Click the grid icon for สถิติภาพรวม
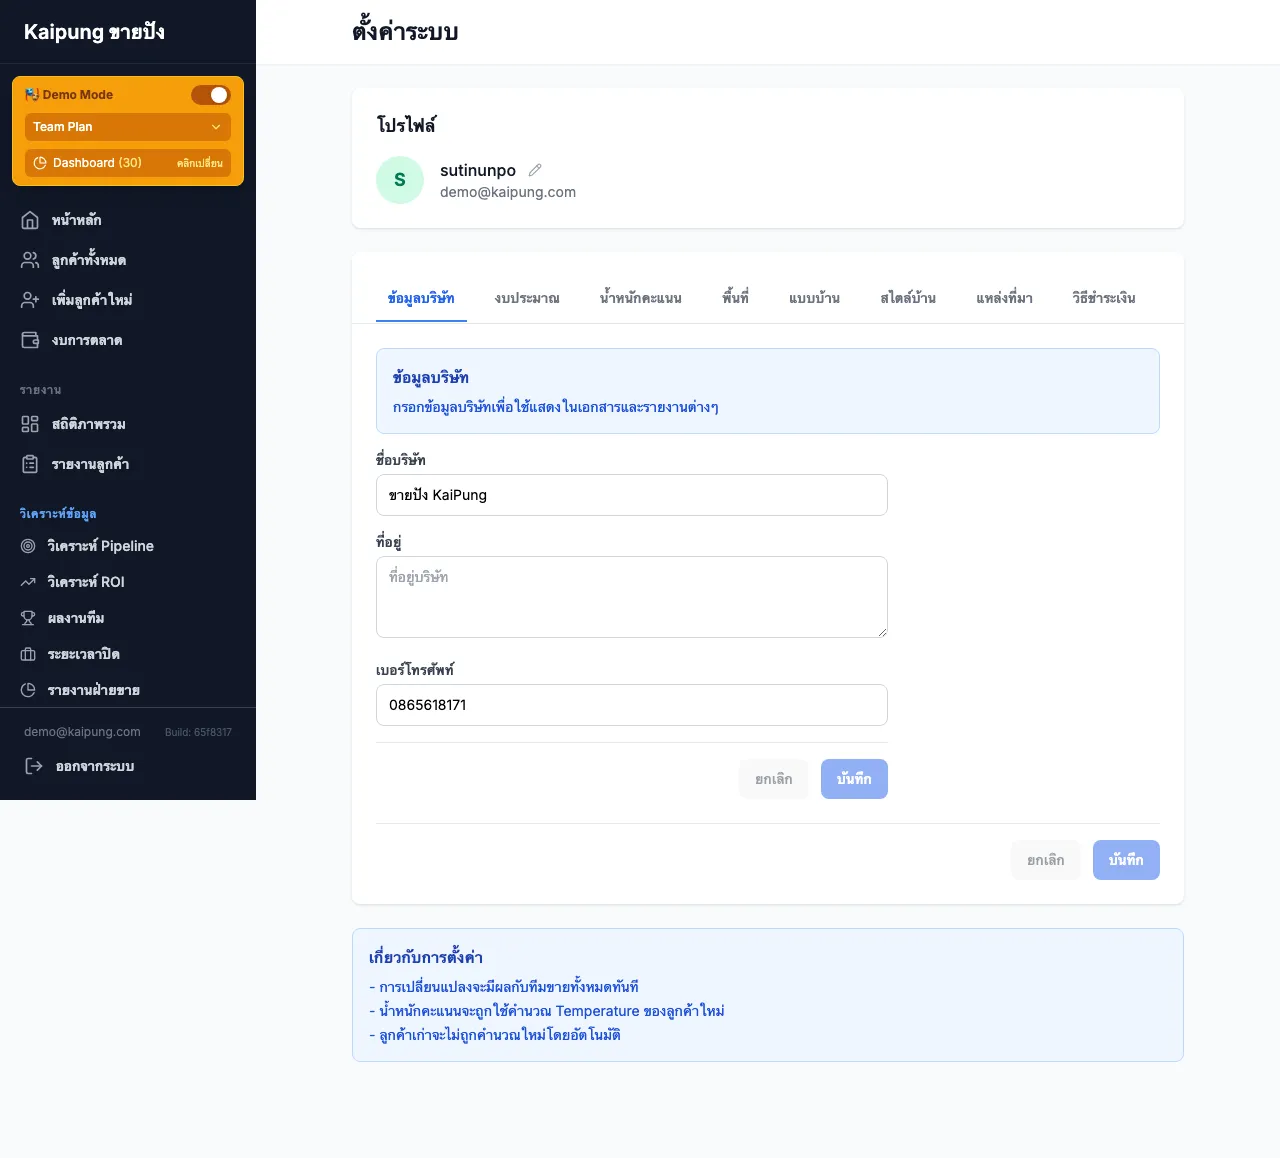The image size is (1280, 1158). tap(30, 424)
